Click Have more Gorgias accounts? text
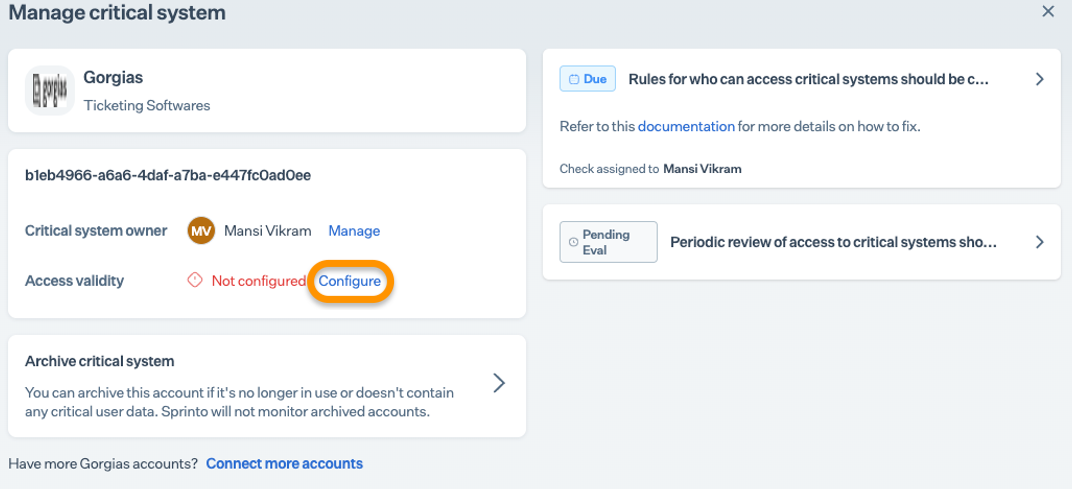 pos(103,464)
